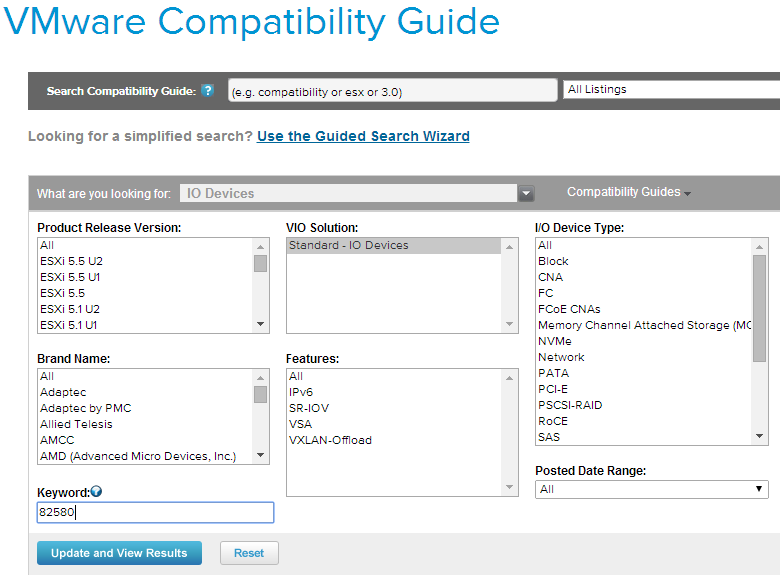Viewport: 780px width, 575px height.
Task: Open the All Listings dropdown
Action: click(x=670, y=90)
